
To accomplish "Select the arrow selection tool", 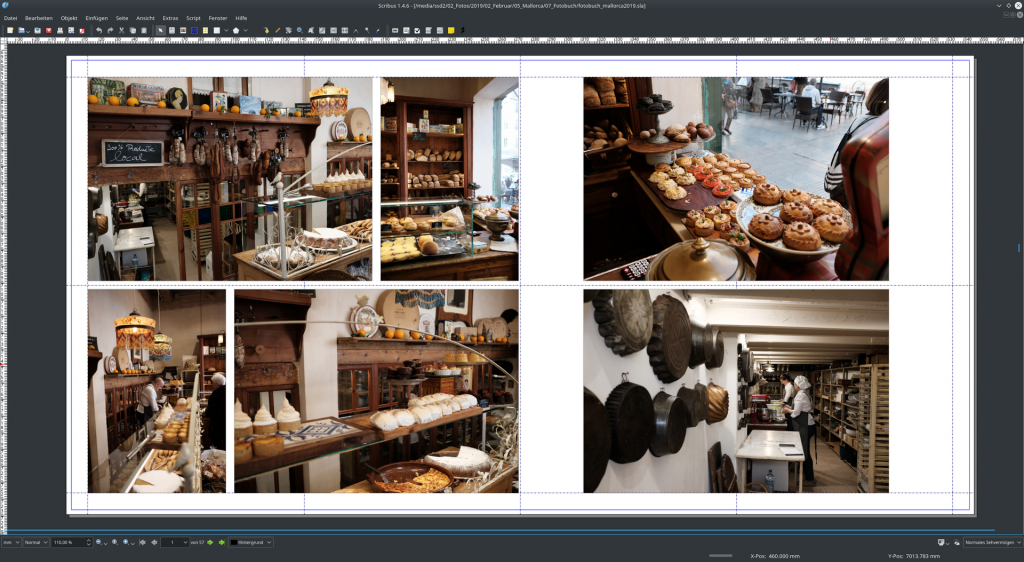I will (x=160, y=31).
